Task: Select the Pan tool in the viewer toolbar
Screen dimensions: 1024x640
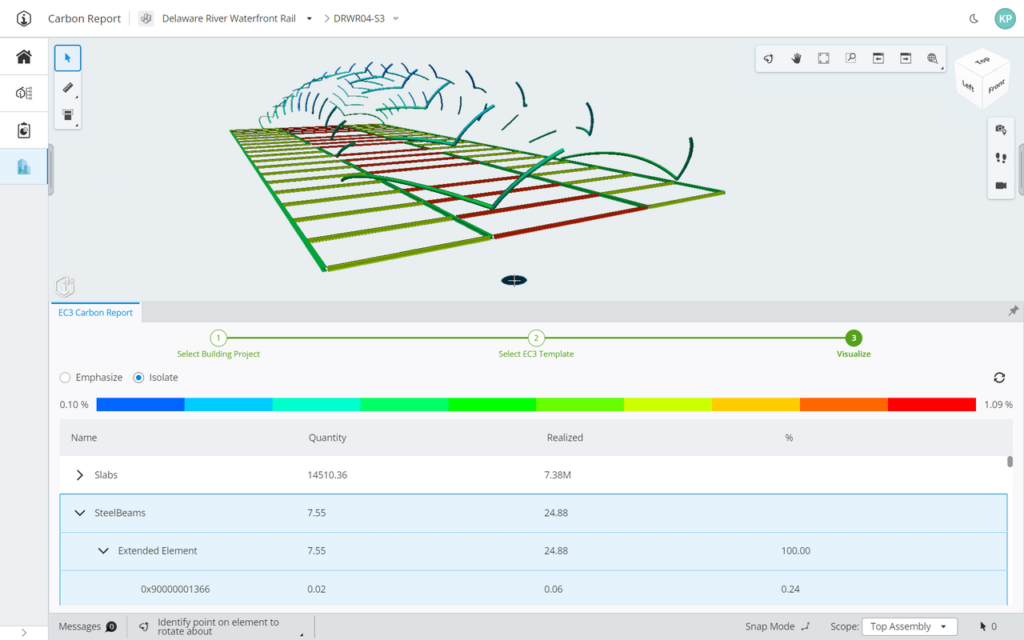Action: click(x=796, y=58)
